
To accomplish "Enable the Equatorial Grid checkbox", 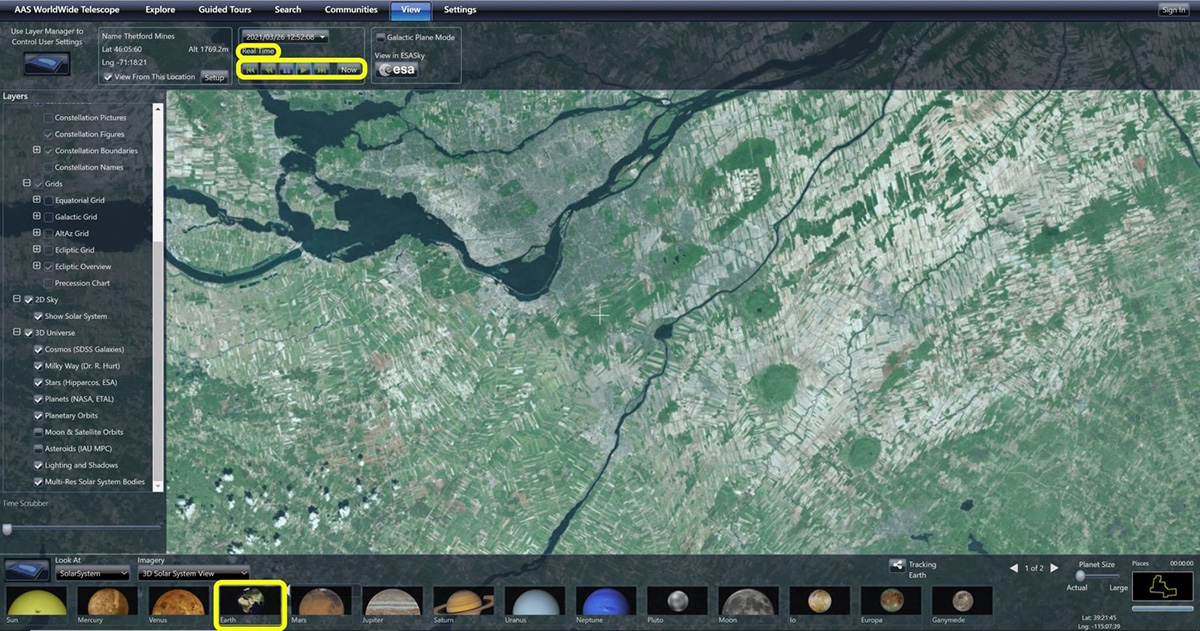I will tap(49, 200).
